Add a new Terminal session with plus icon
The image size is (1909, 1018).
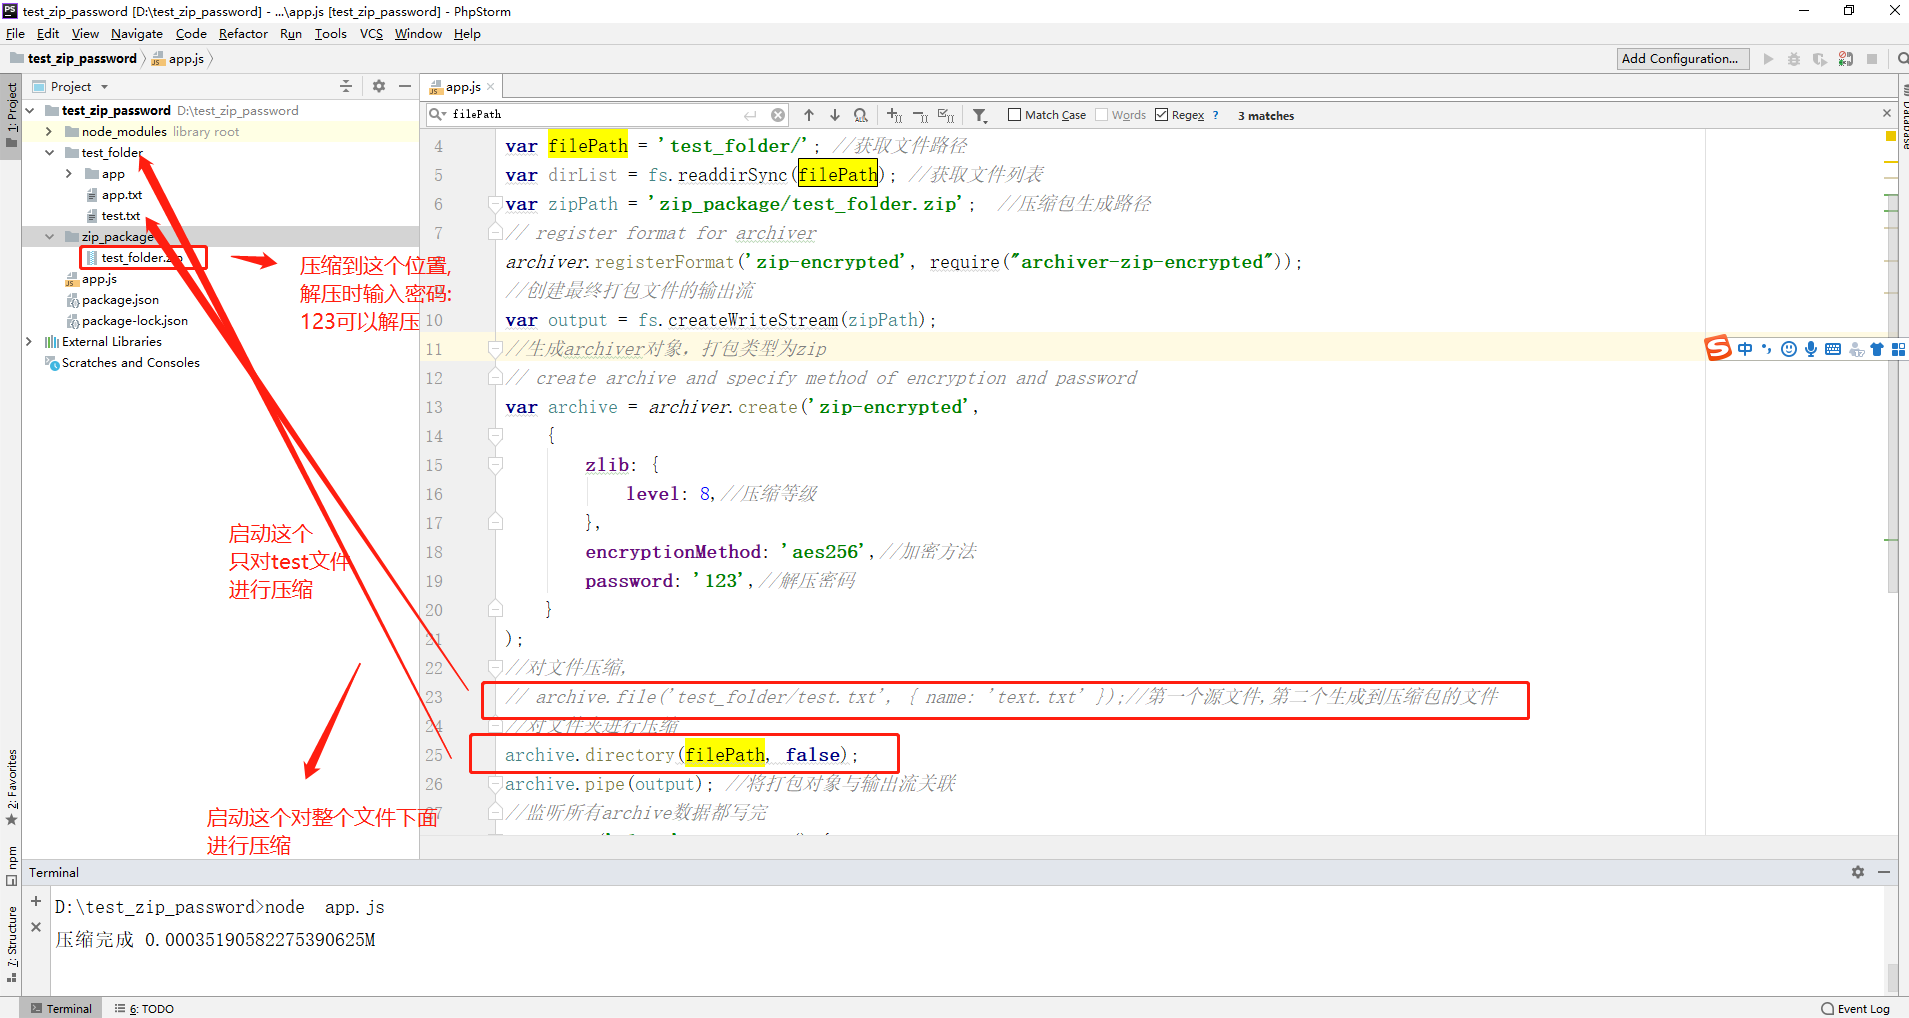point(36,900)
